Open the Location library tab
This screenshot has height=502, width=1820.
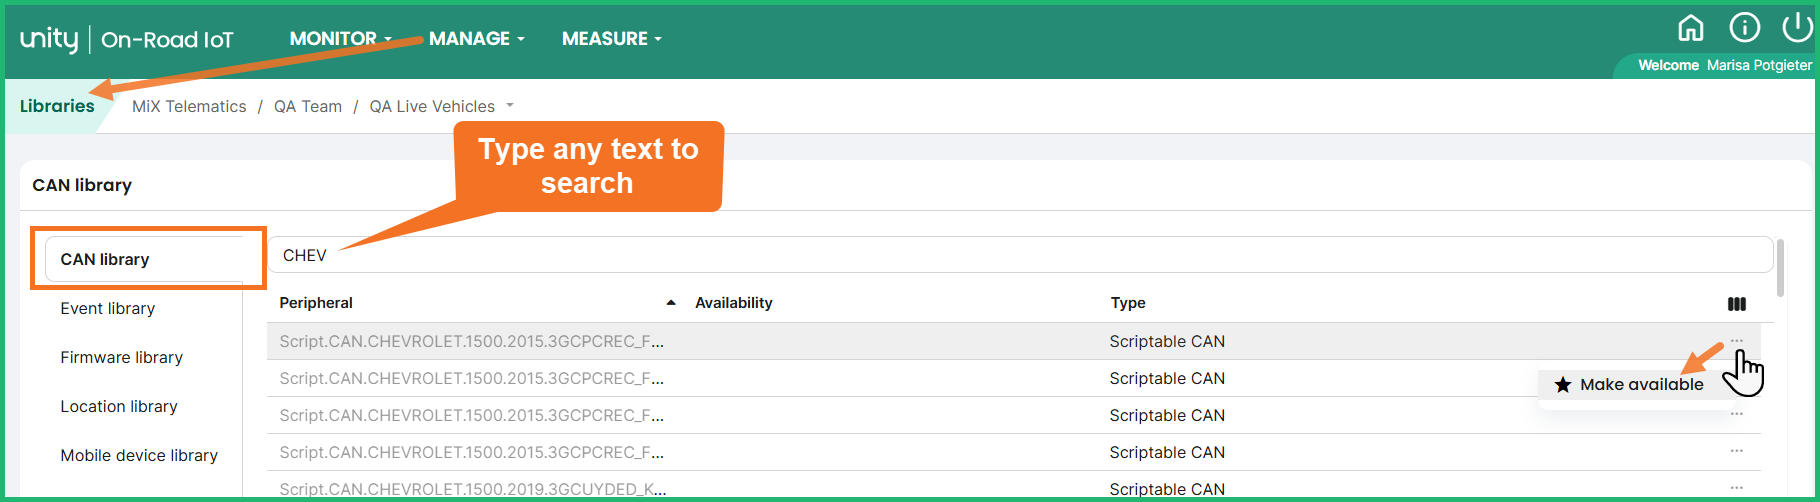click(119, 406)
